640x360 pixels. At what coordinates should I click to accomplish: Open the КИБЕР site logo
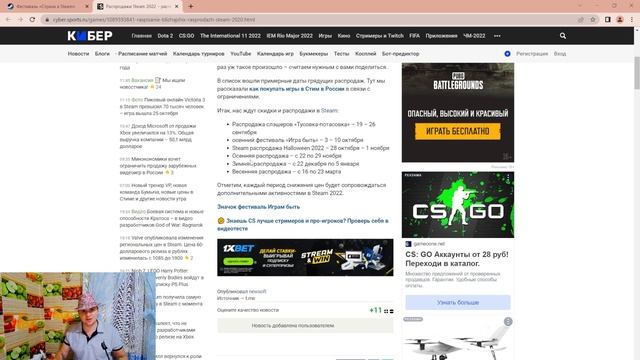click(x=90, y=36)
